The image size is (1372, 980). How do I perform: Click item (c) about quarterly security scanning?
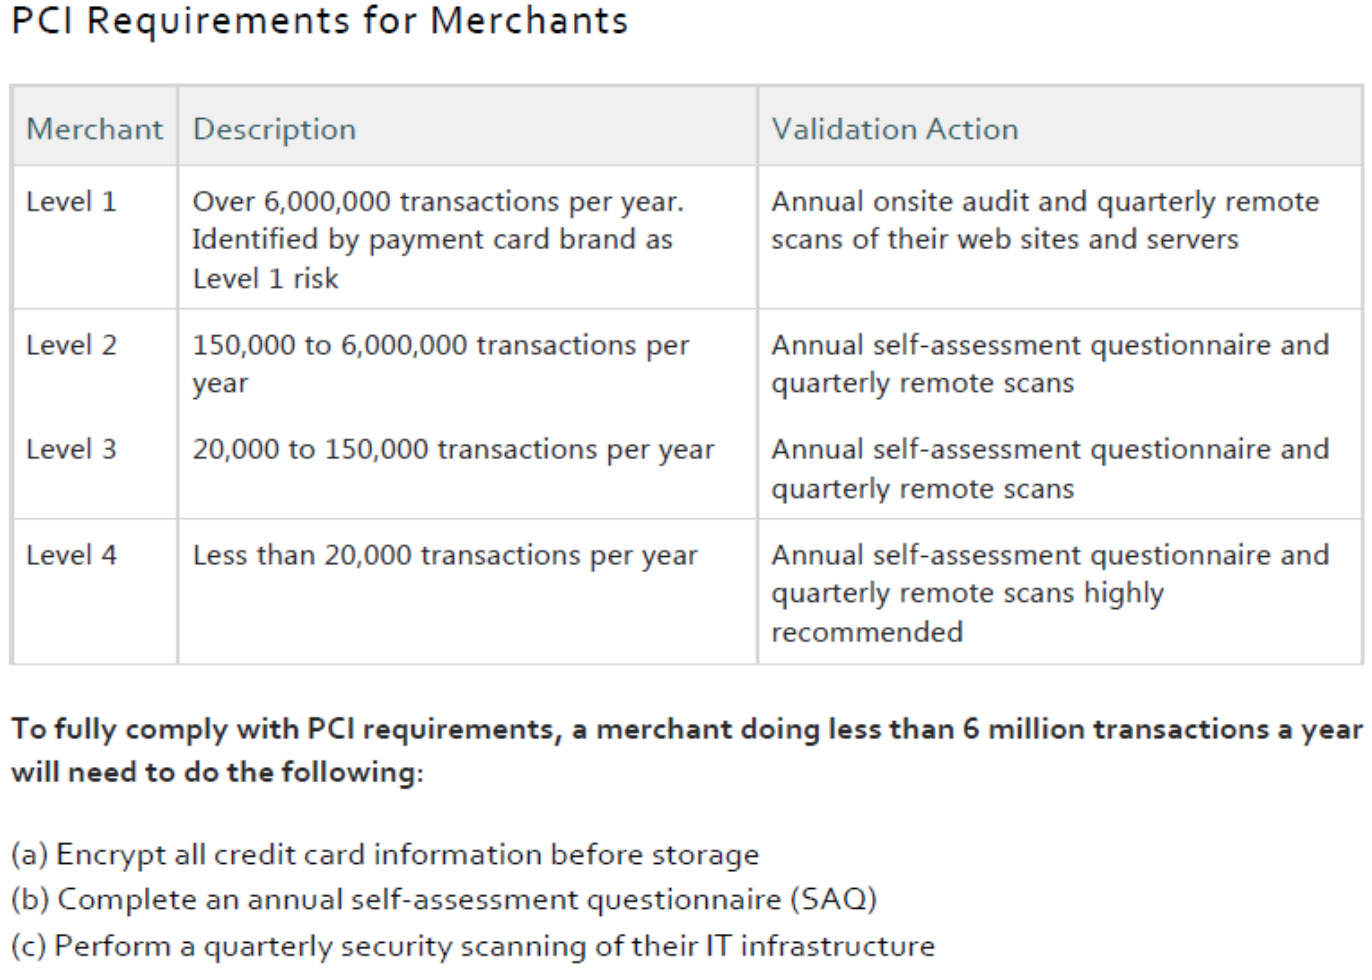click(x=473, y=946)
